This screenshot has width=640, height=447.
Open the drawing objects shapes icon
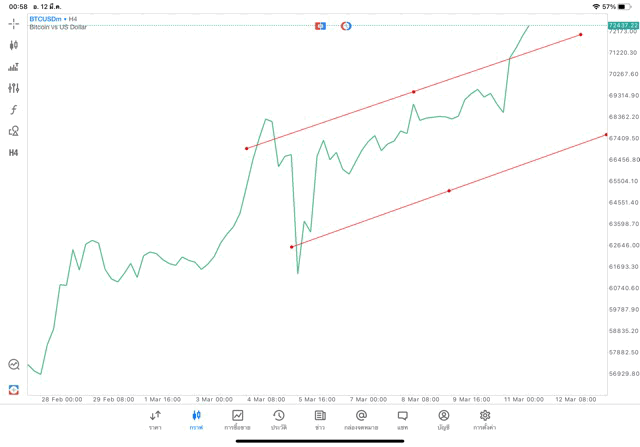[14, 131]
